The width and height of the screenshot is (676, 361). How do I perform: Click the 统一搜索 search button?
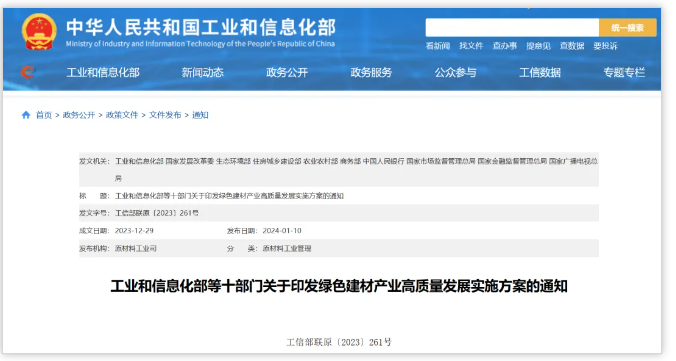[627, 28]
